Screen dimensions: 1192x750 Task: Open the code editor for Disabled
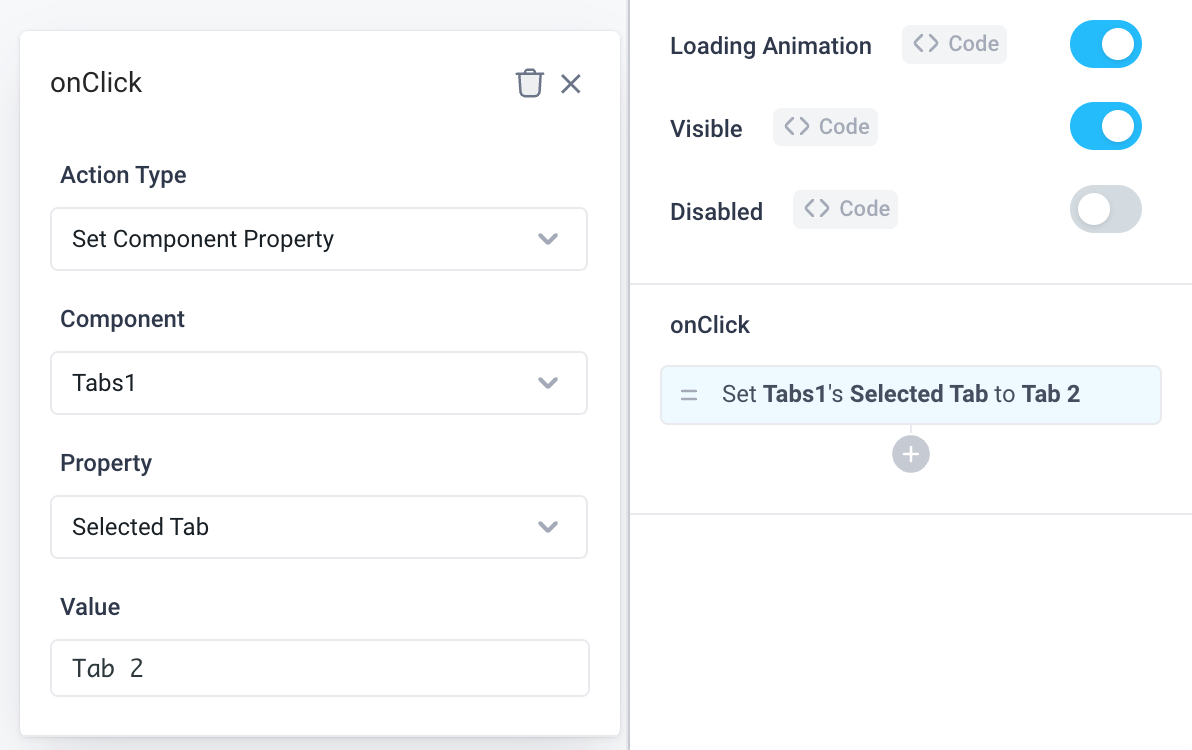pos(845,208)
